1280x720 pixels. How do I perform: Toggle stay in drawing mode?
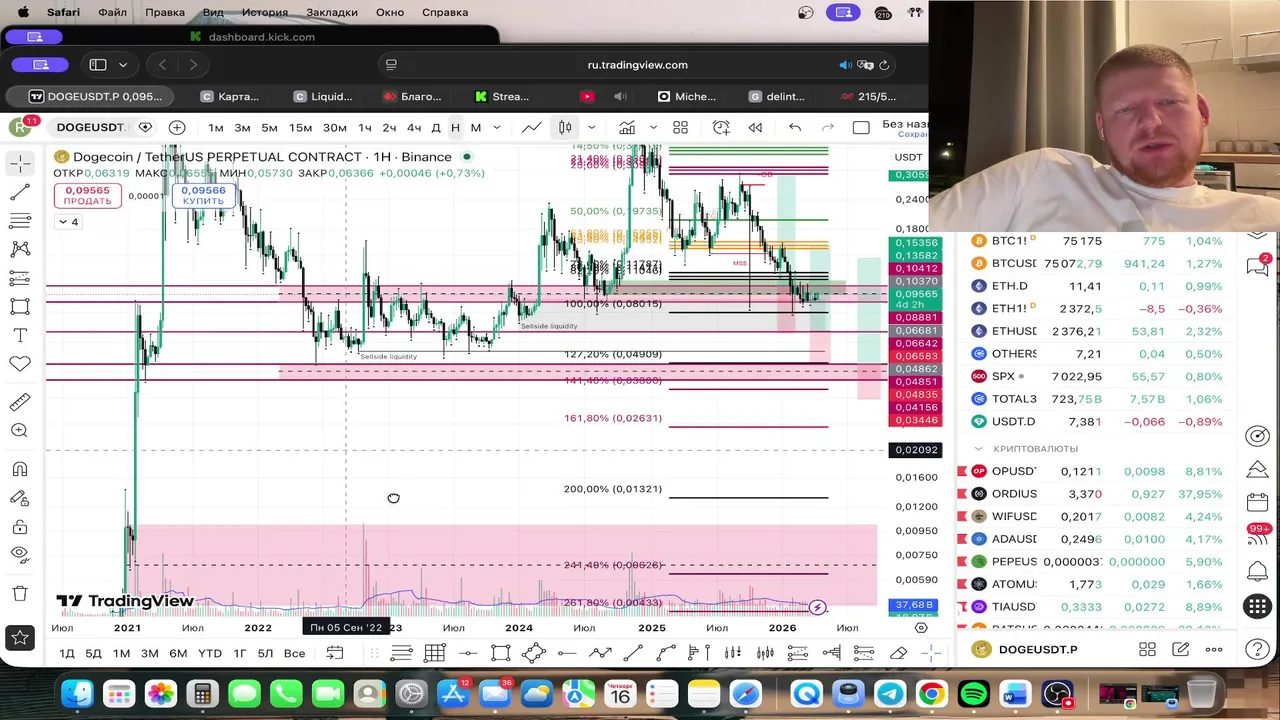pos(20,498)
